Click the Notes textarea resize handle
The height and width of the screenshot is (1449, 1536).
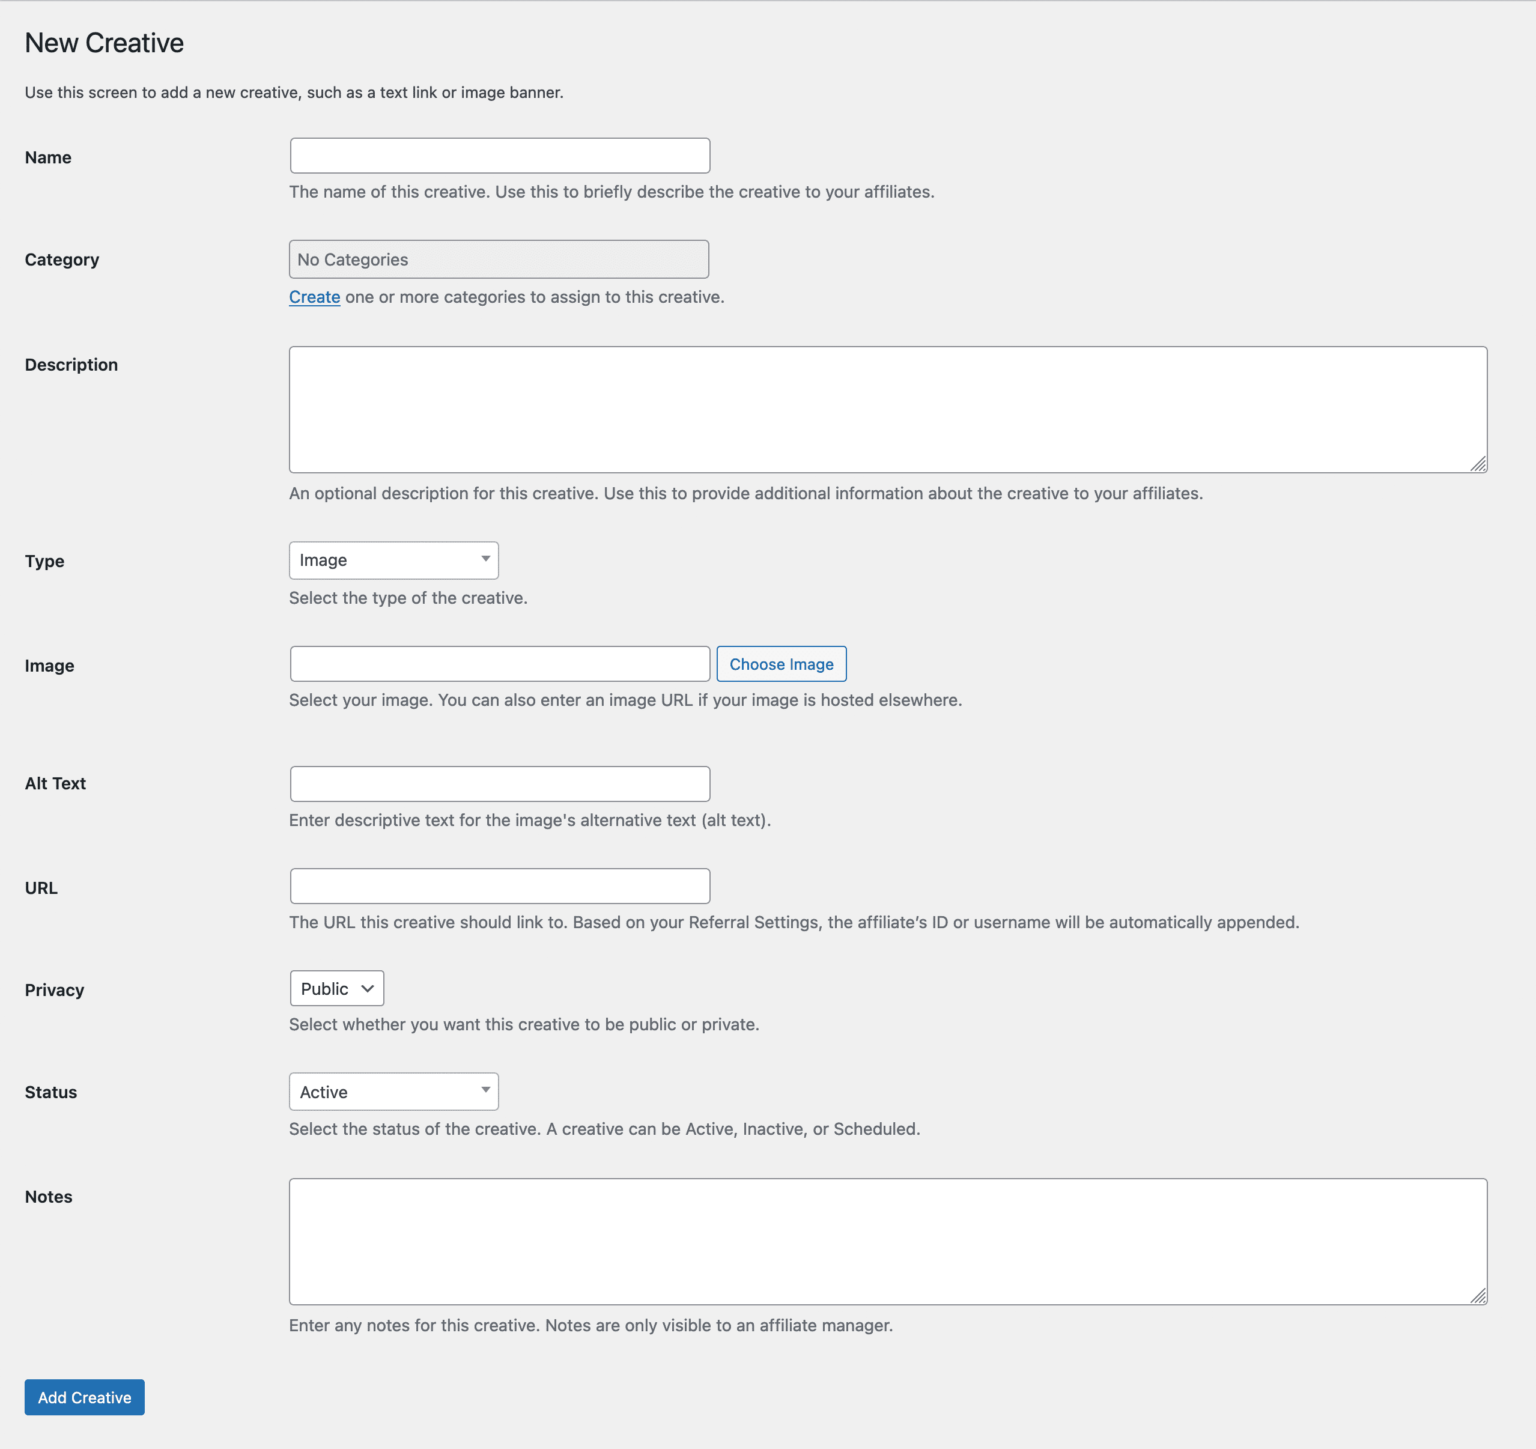pos(1479,1297)
